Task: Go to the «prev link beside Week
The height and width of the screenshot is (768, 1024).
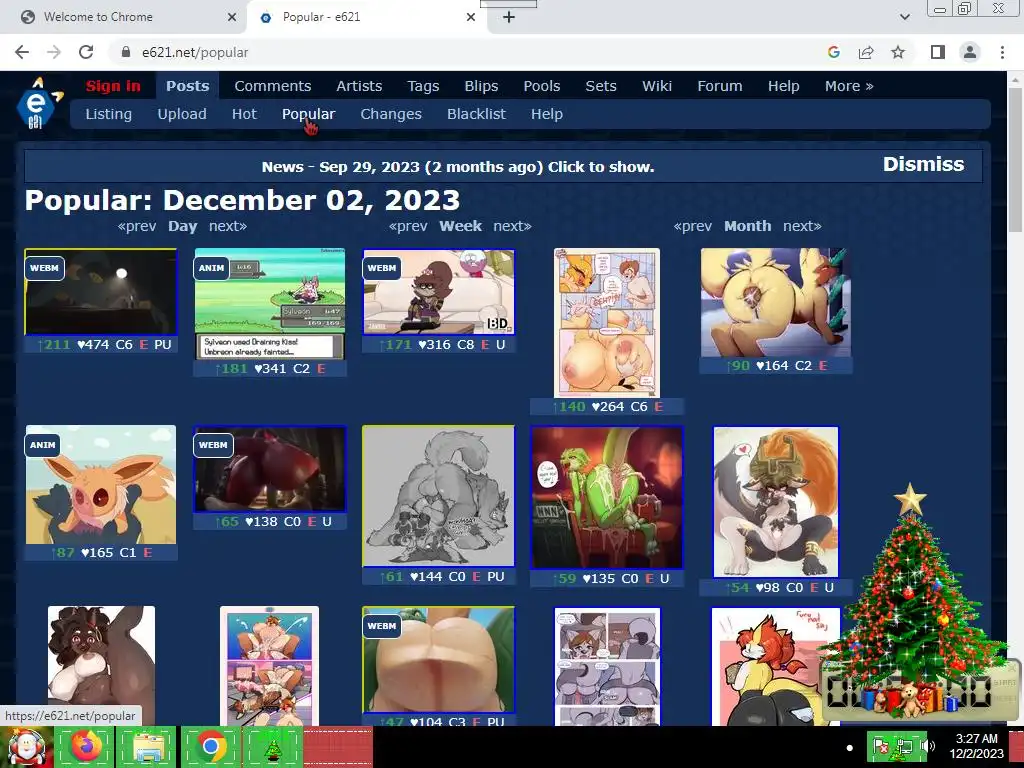Action: pyautogui.click(x=408, y=226)
